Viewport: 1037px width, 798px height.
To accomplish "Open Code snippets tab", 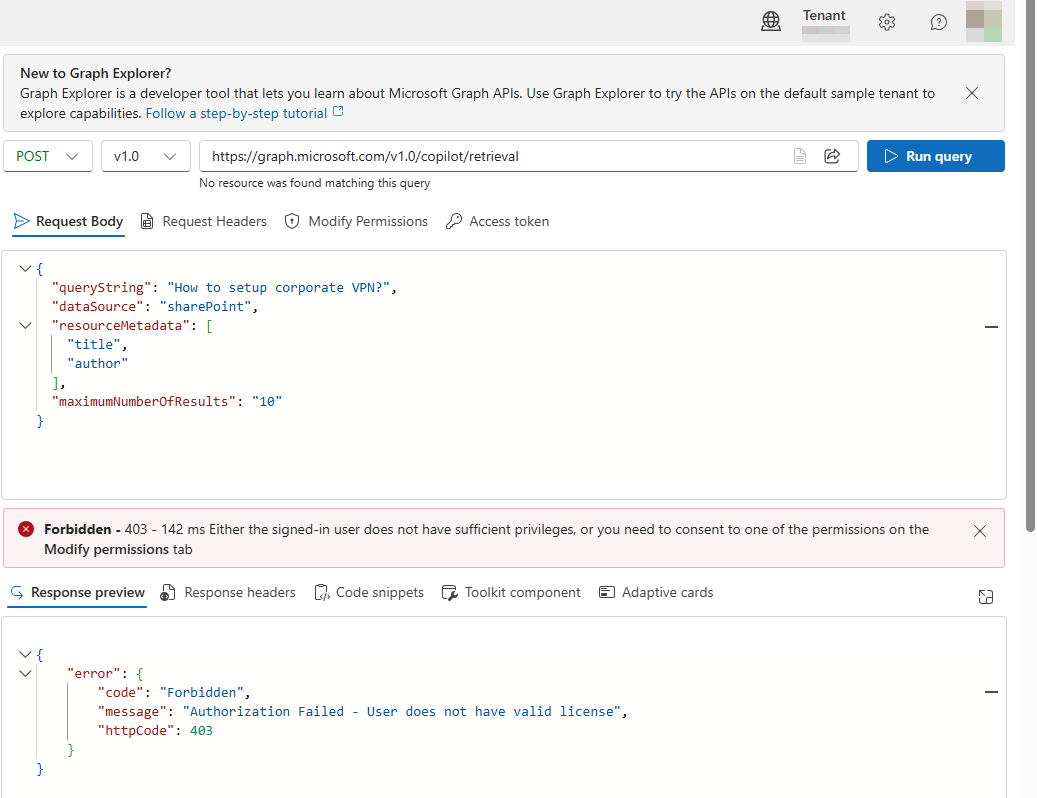I will pos(369,592).
